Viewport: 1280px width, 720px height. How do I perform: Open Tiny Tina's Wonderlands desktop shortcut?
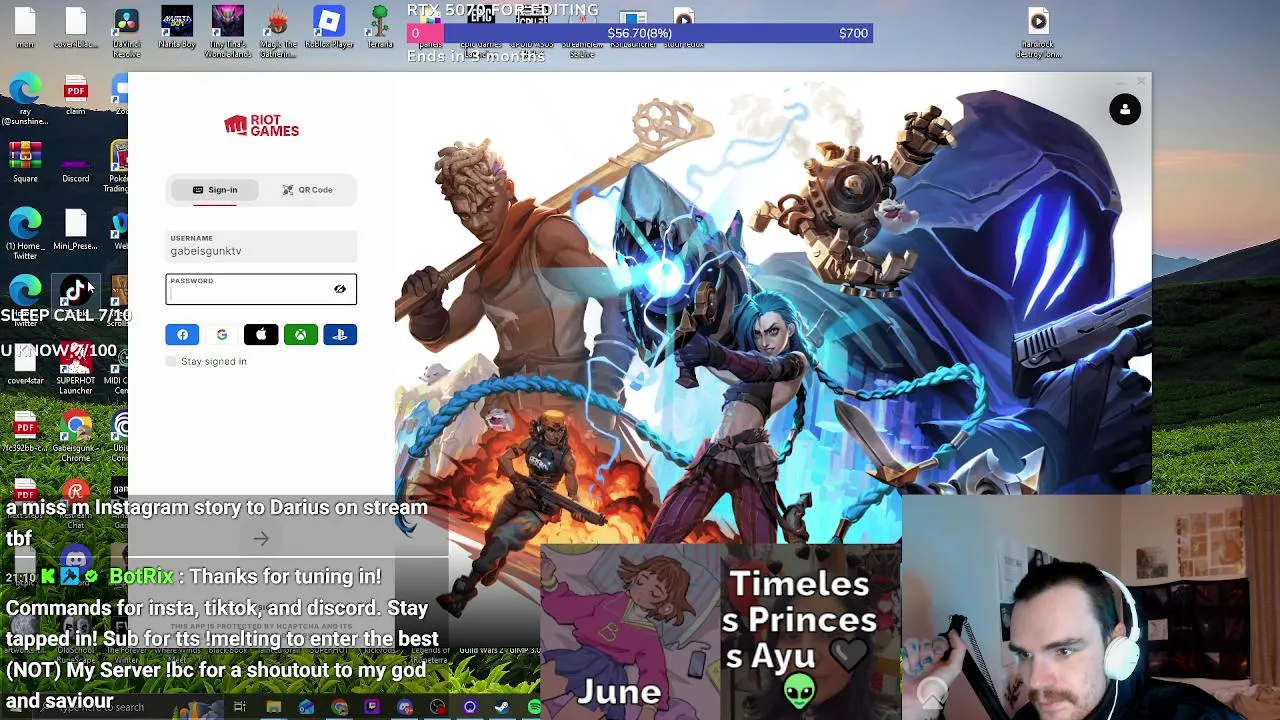pos(228,32)
